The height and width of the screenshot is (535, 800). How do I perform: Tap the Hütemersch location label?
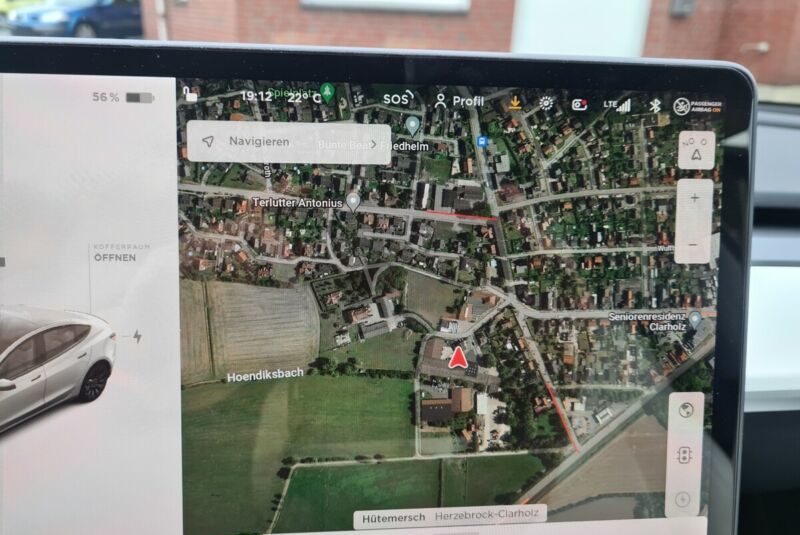(393, 518)
